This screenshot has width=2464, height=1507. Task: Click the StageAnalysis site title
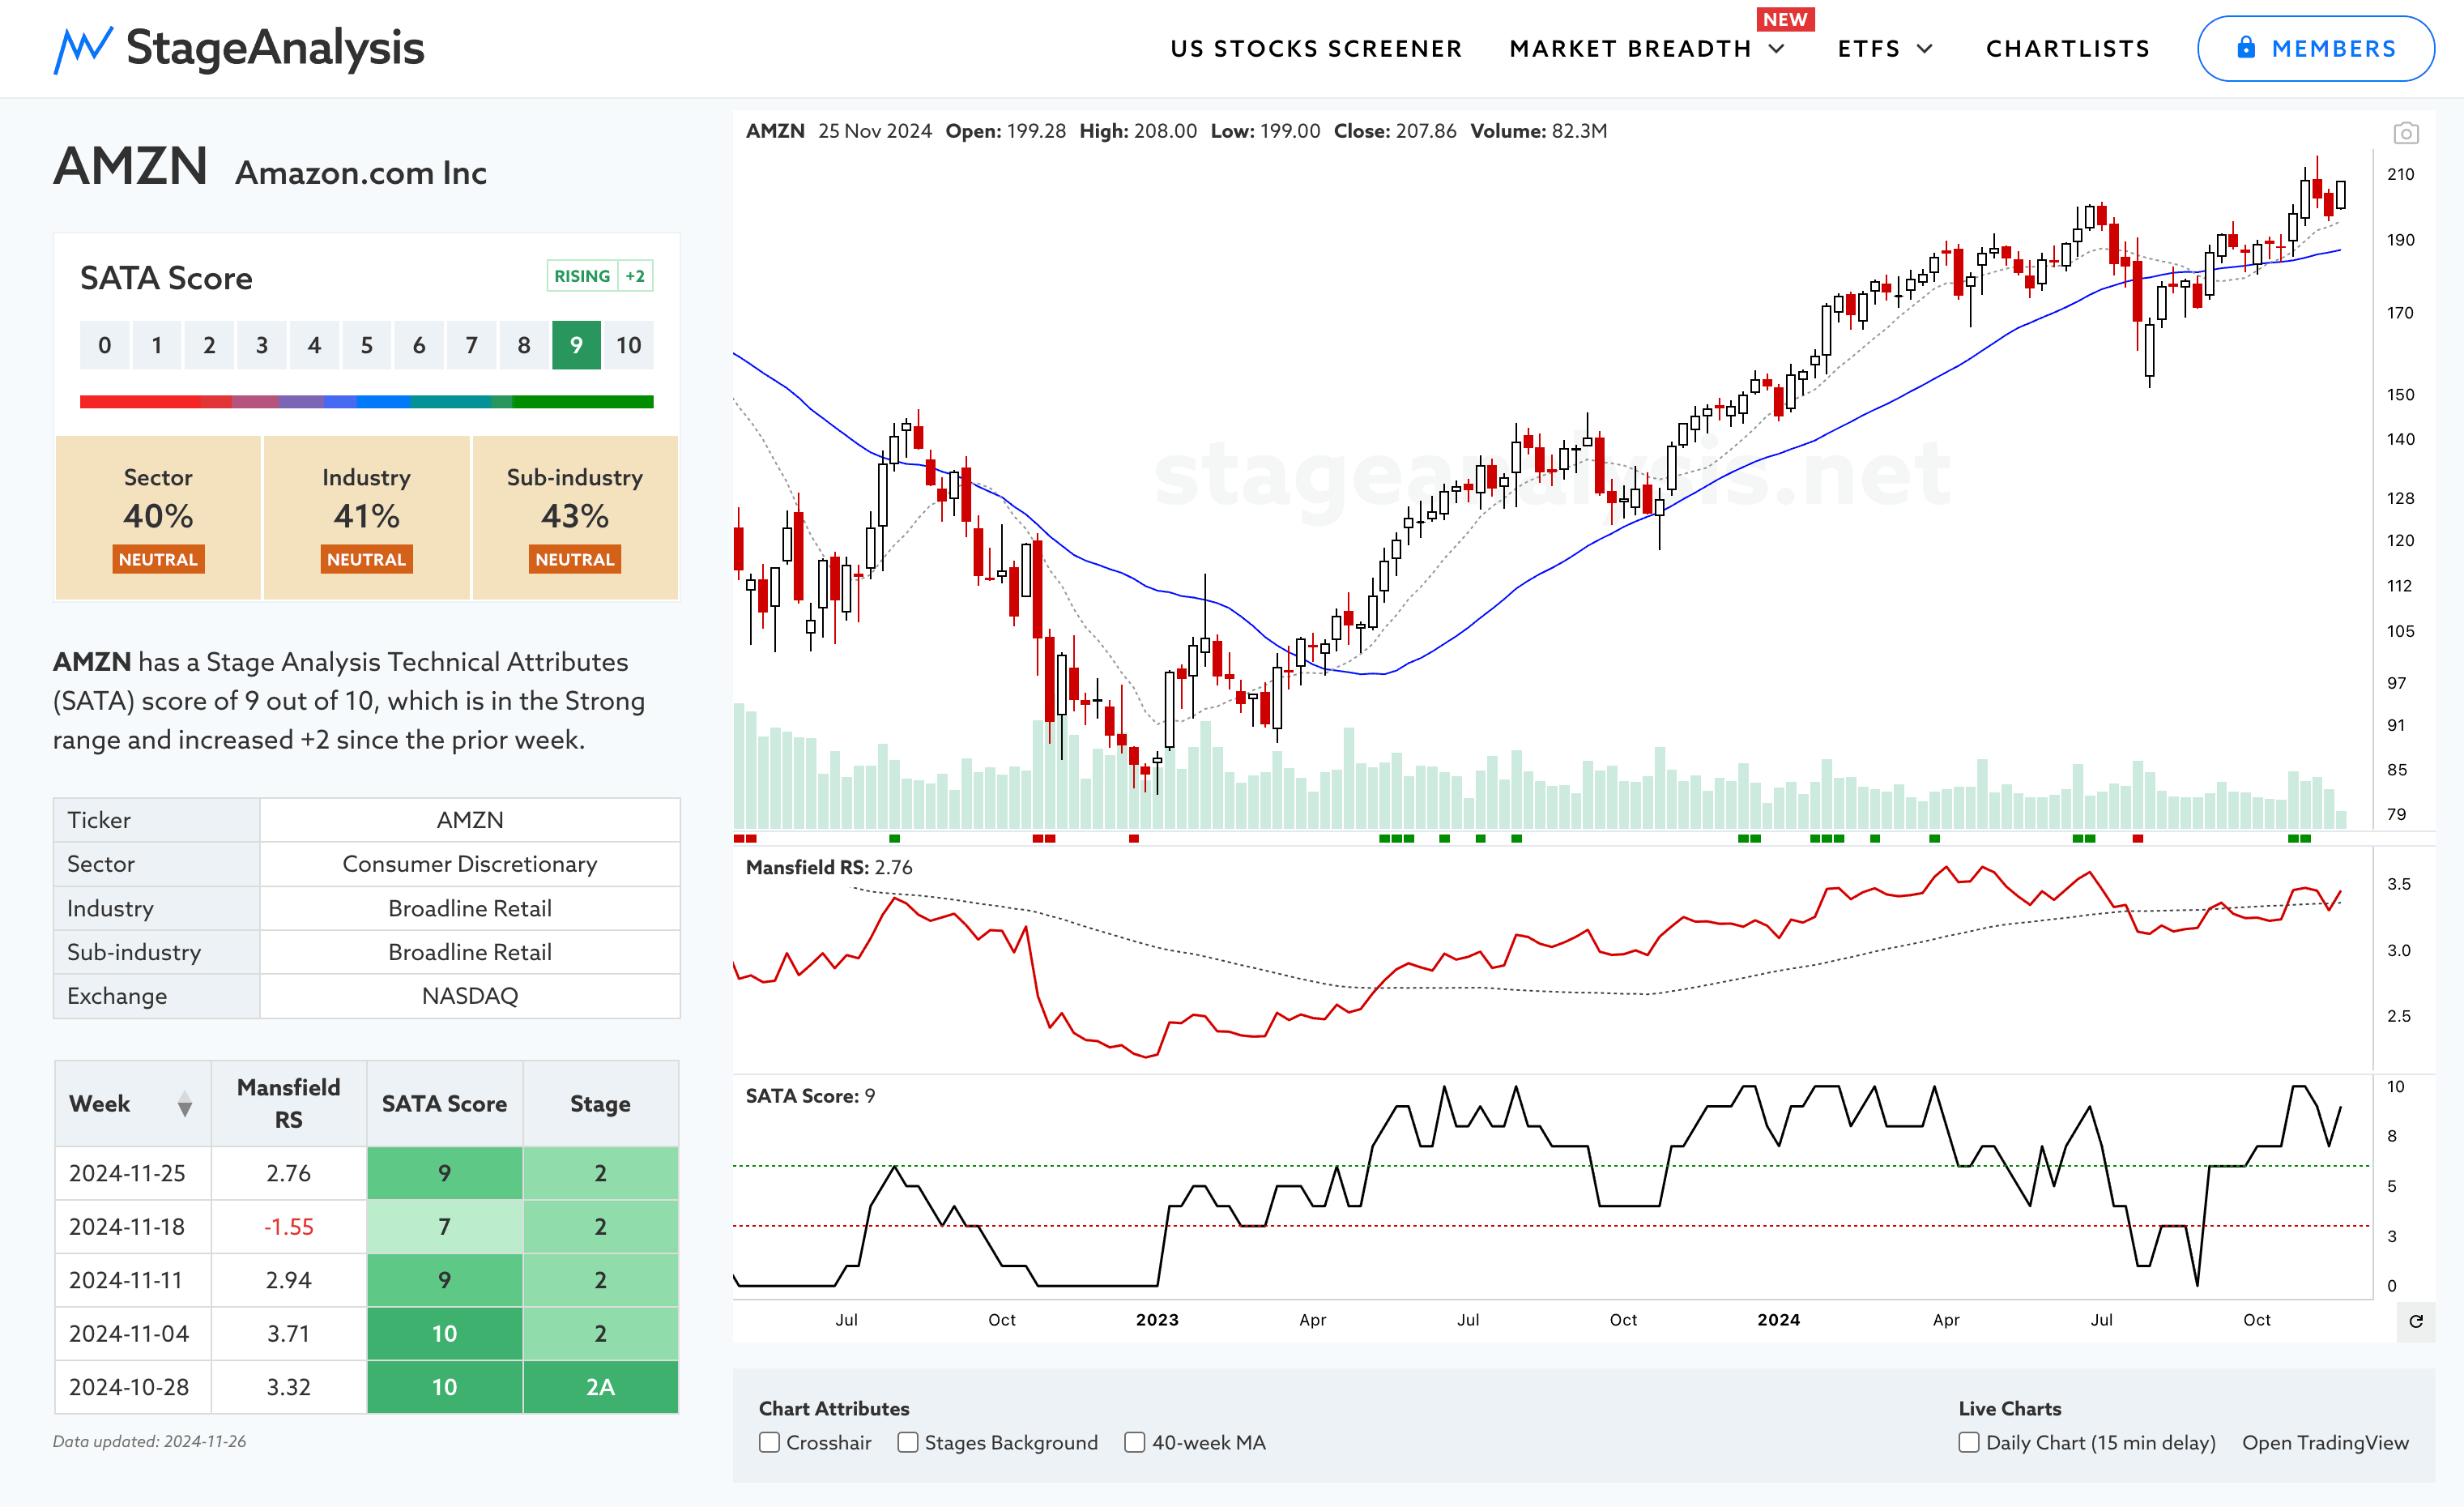275,48
